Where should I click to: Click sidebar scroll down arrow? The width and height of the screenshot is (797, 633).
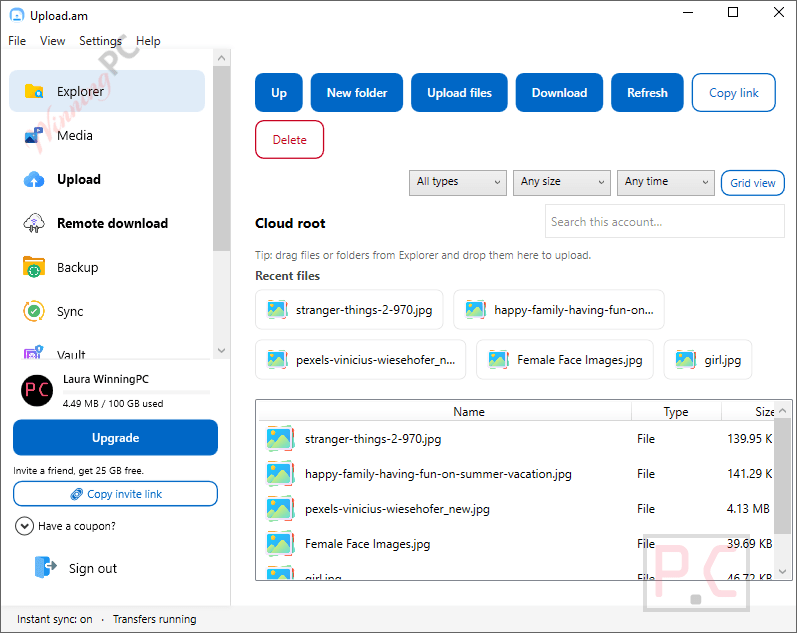click(x=222, y=350)
